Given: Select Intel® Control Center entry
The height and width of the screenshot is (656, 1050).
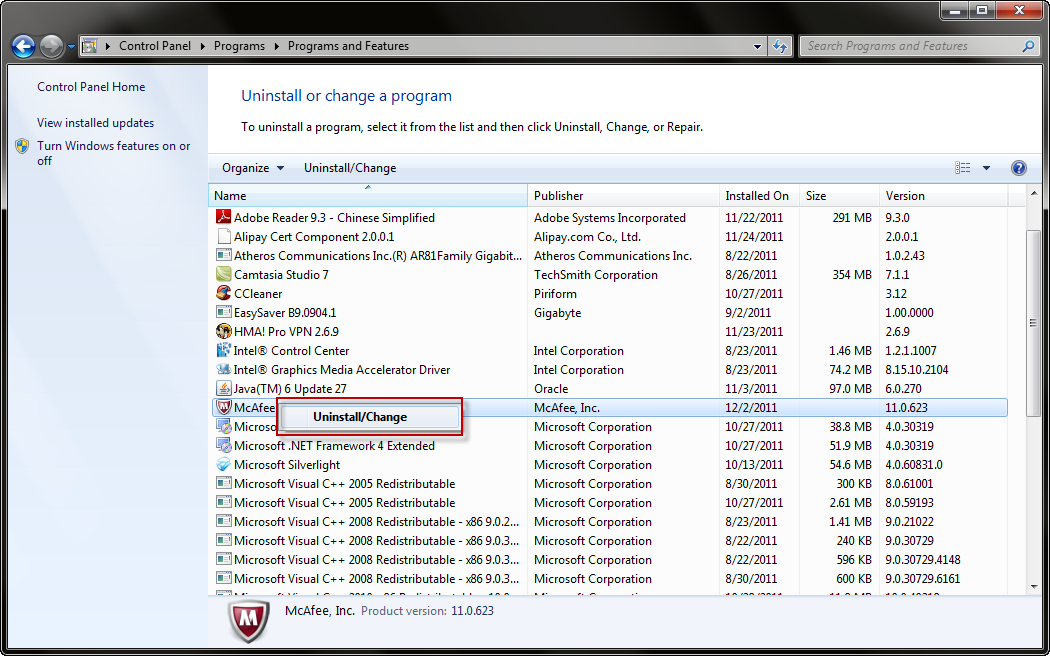Looking at the screenshot, I should coord(291,351).
